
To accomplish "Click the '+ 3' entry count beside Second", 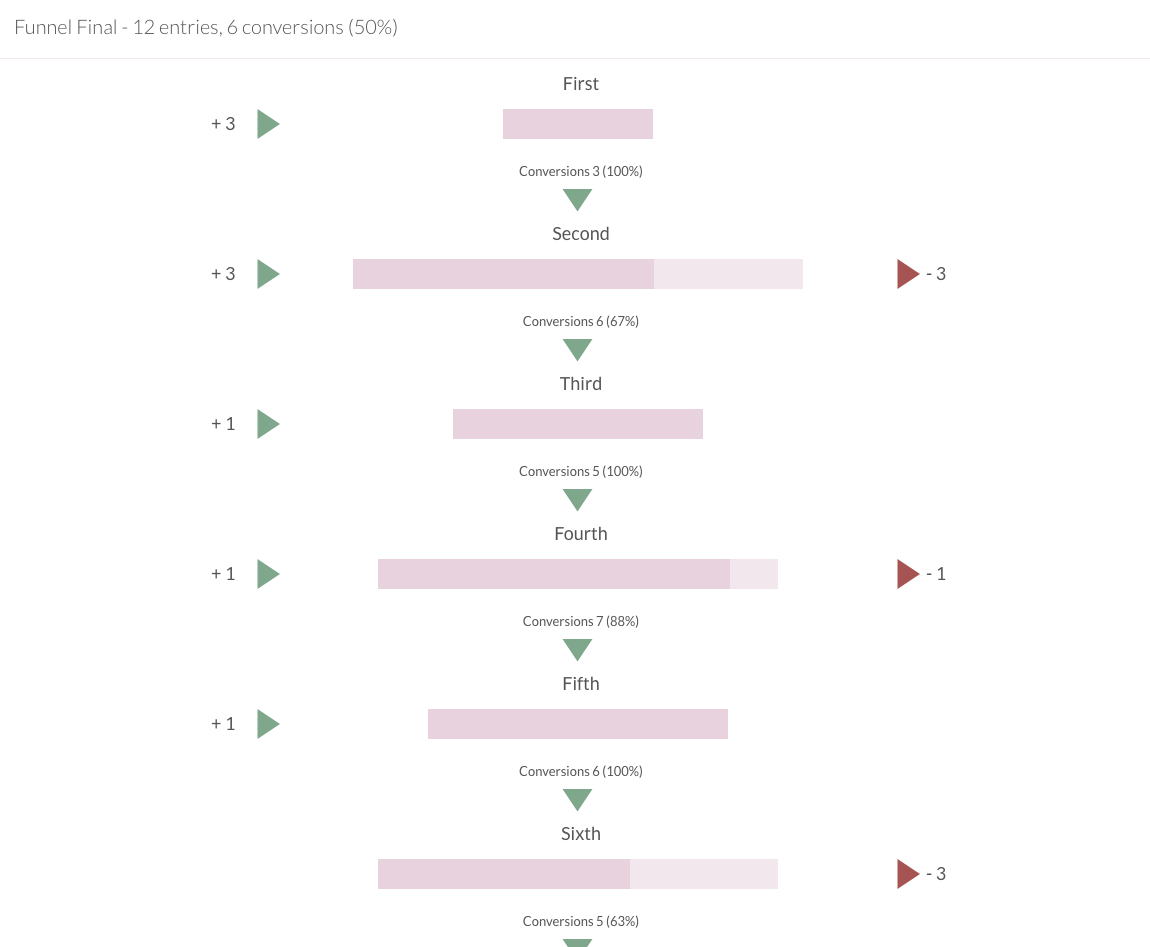I will coord(223,274).
